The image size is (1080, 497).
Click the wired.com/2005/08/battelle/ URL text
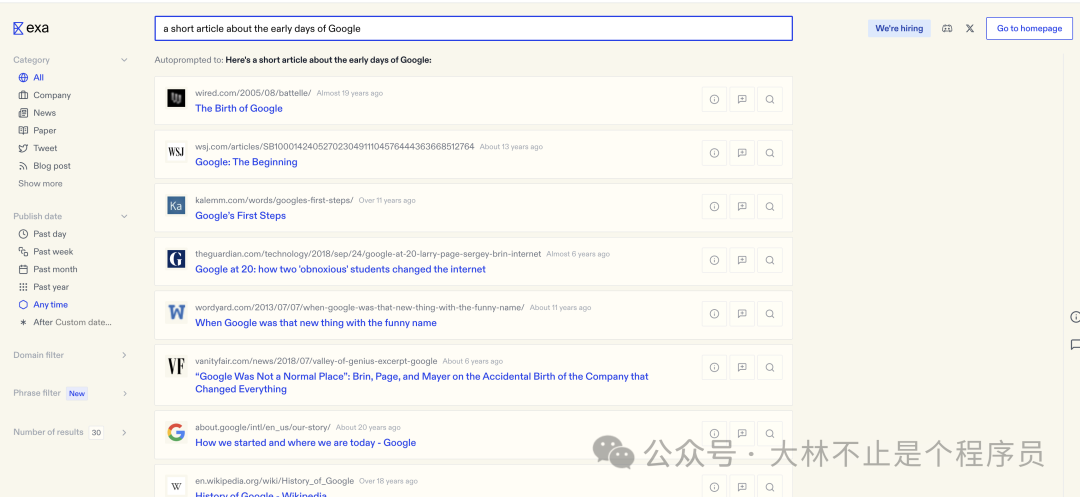[253, 93]
